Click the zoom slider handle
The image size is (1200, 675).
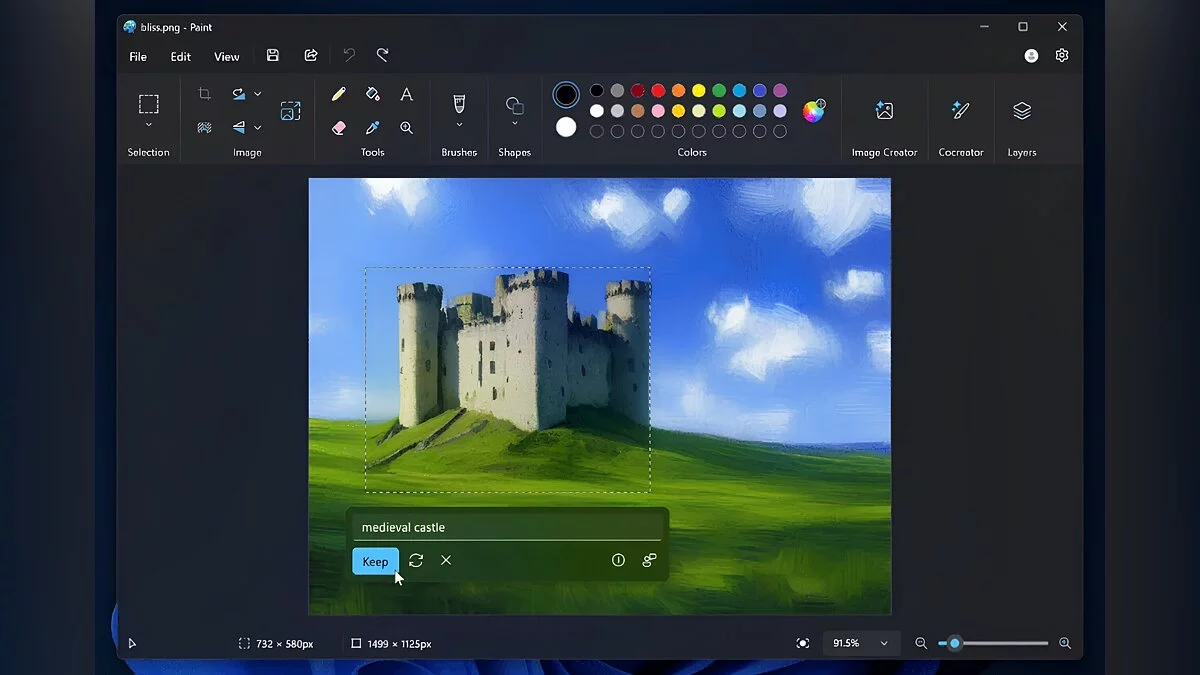click(954, 644)
